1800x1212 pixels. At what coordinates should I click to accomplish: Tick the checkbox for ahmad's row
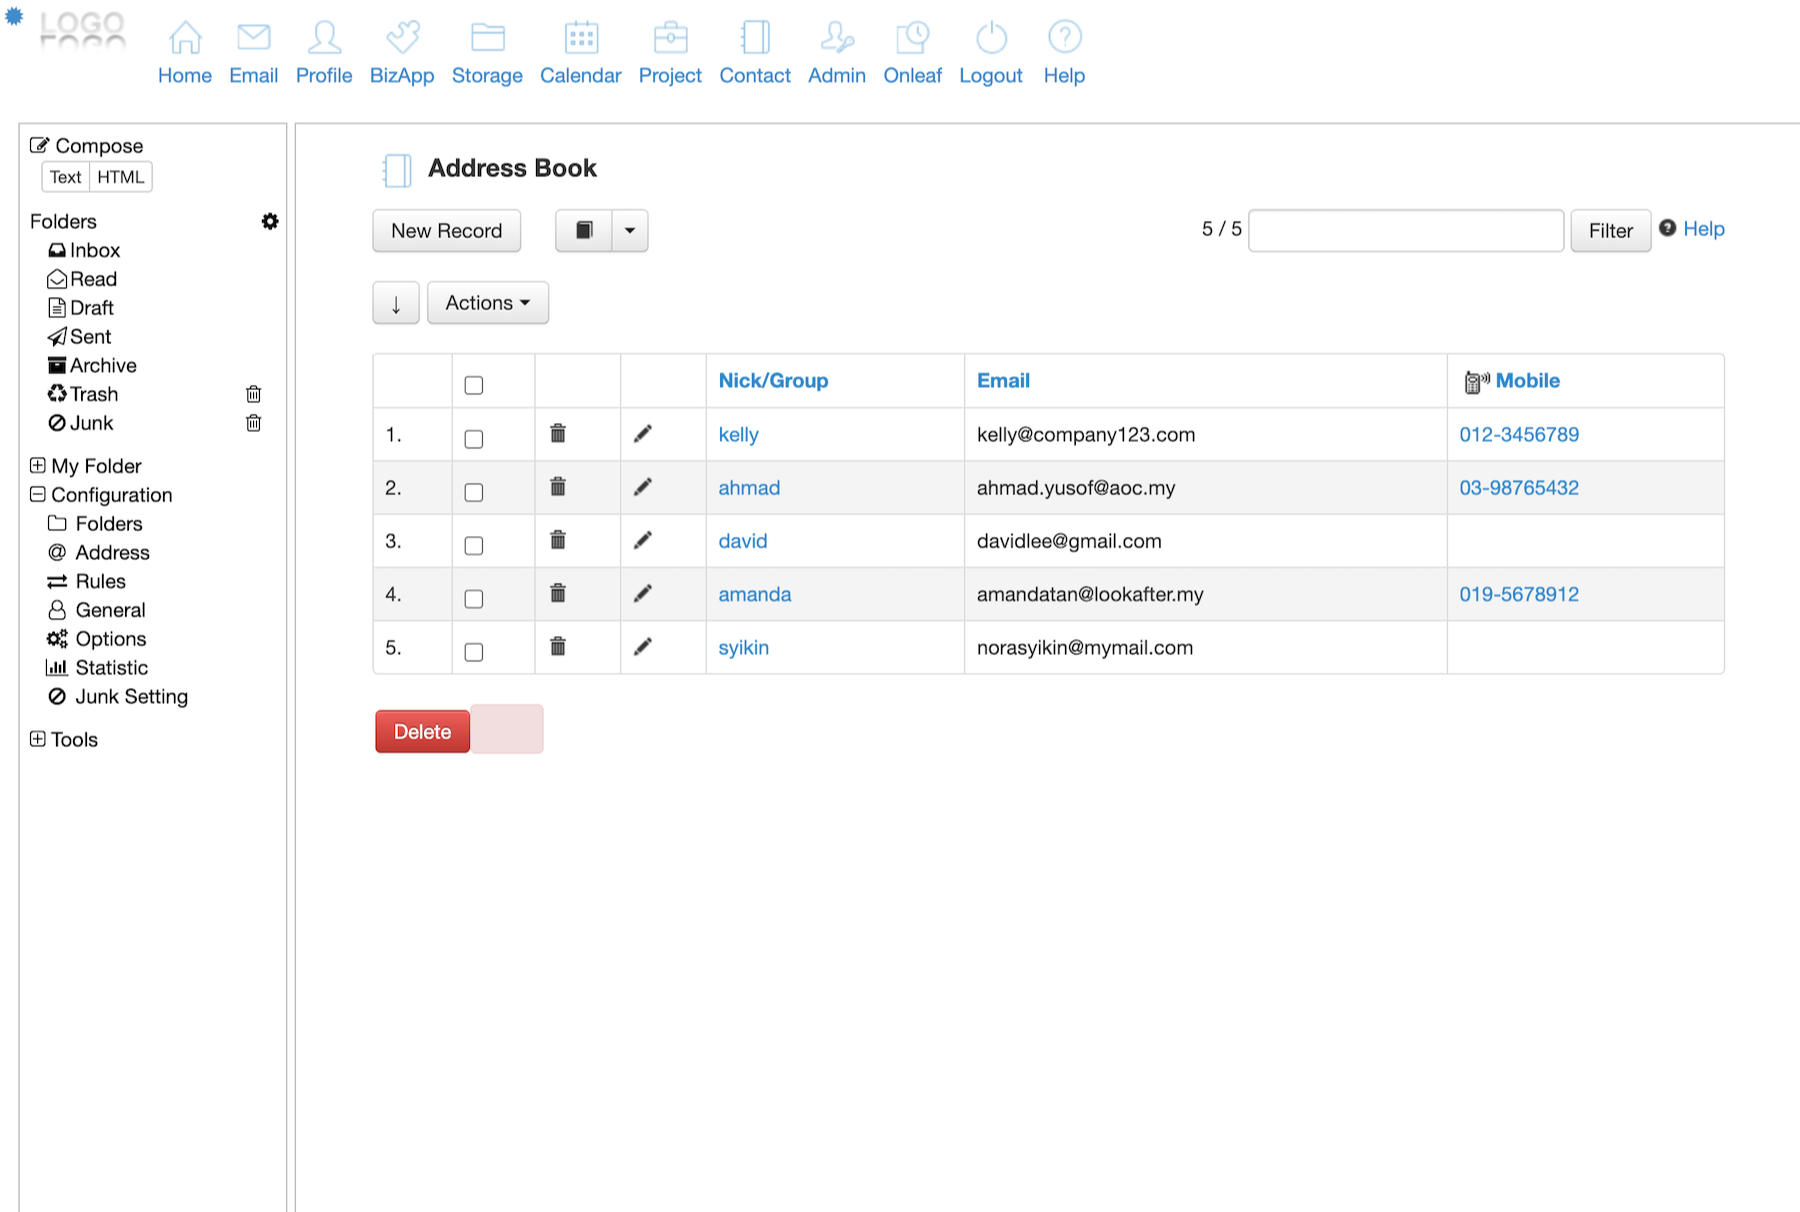(x=474, y=492)
